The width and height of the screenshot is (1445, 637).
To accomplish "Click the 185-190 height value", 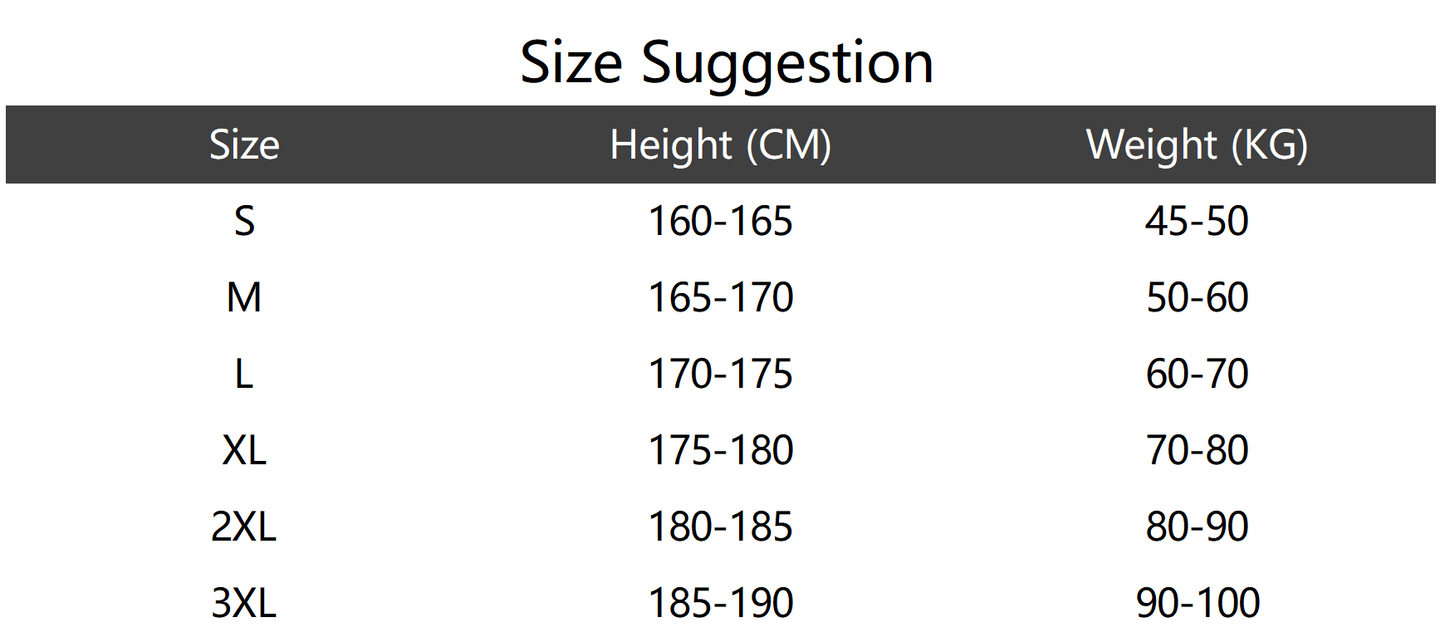I will tap(720, 603).
